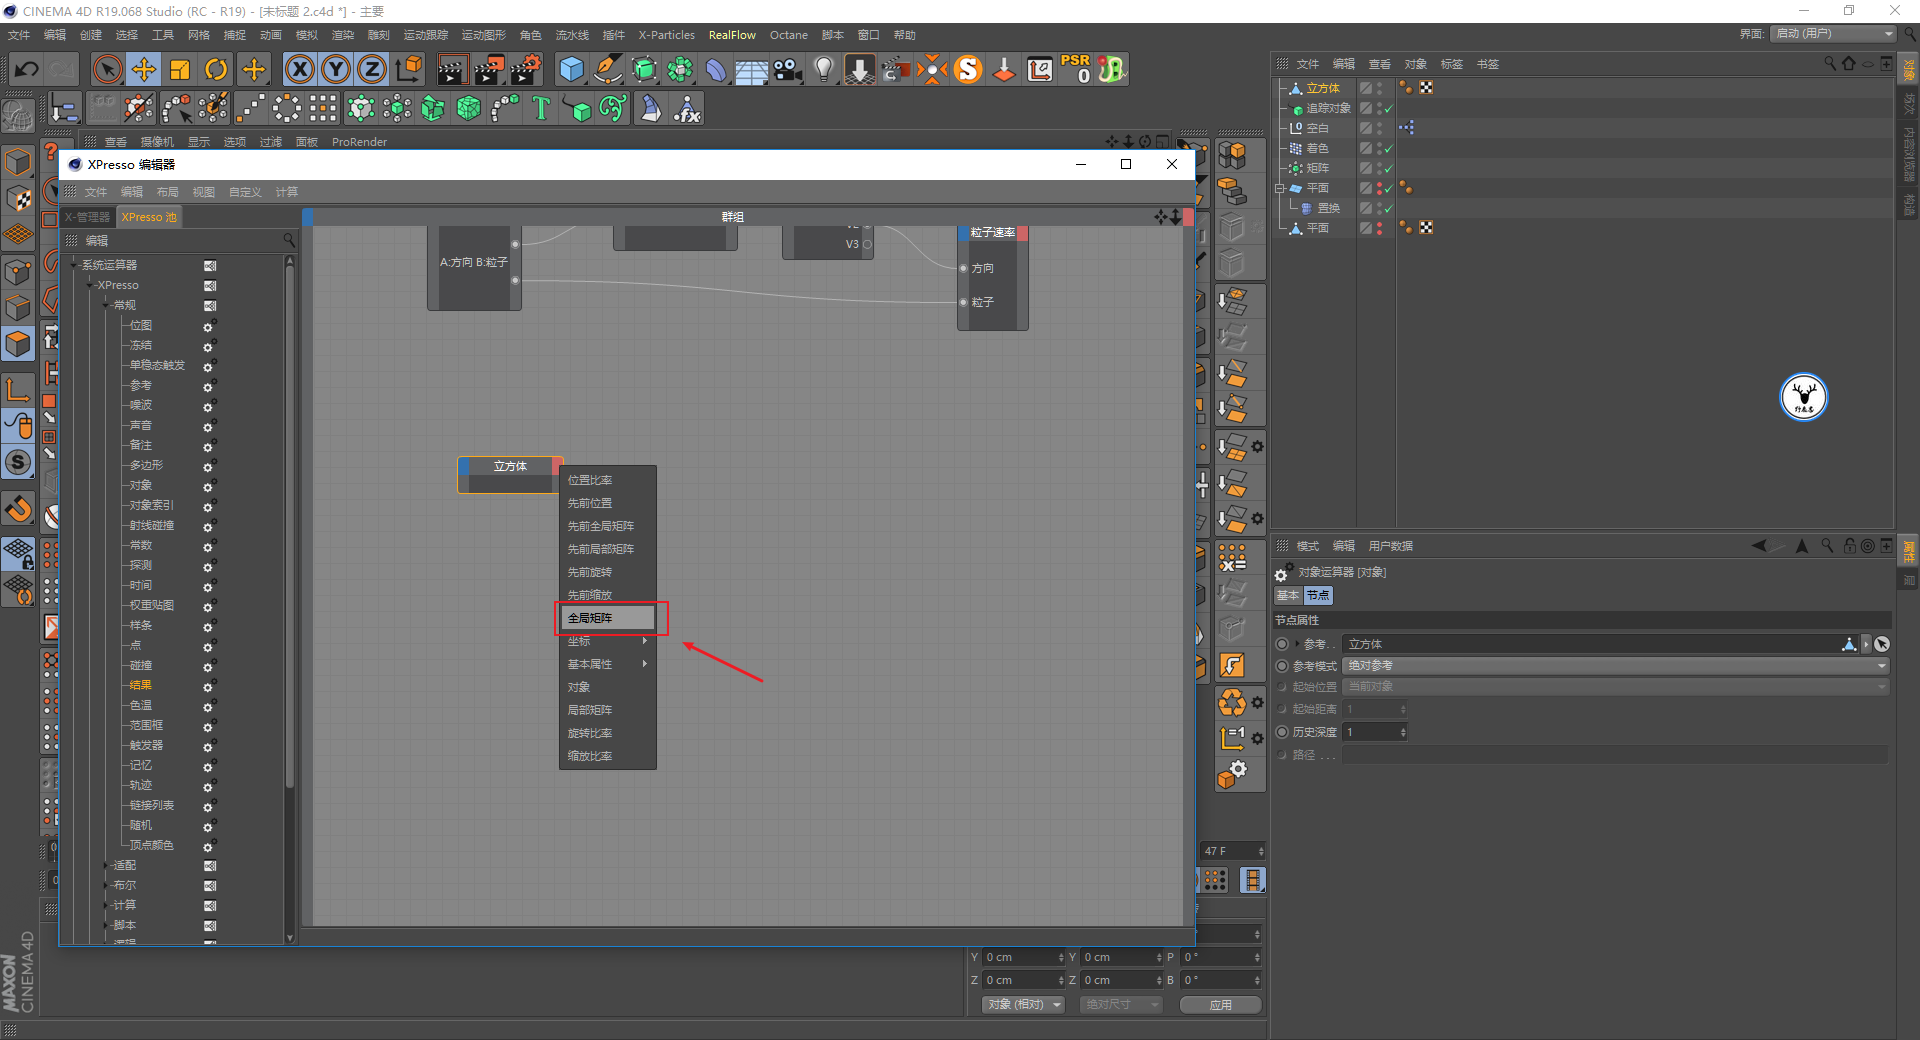This screenshot has height=1040, width=1920.
Task: Click the 历史深度 value field
Action: tap(1370, 732)
